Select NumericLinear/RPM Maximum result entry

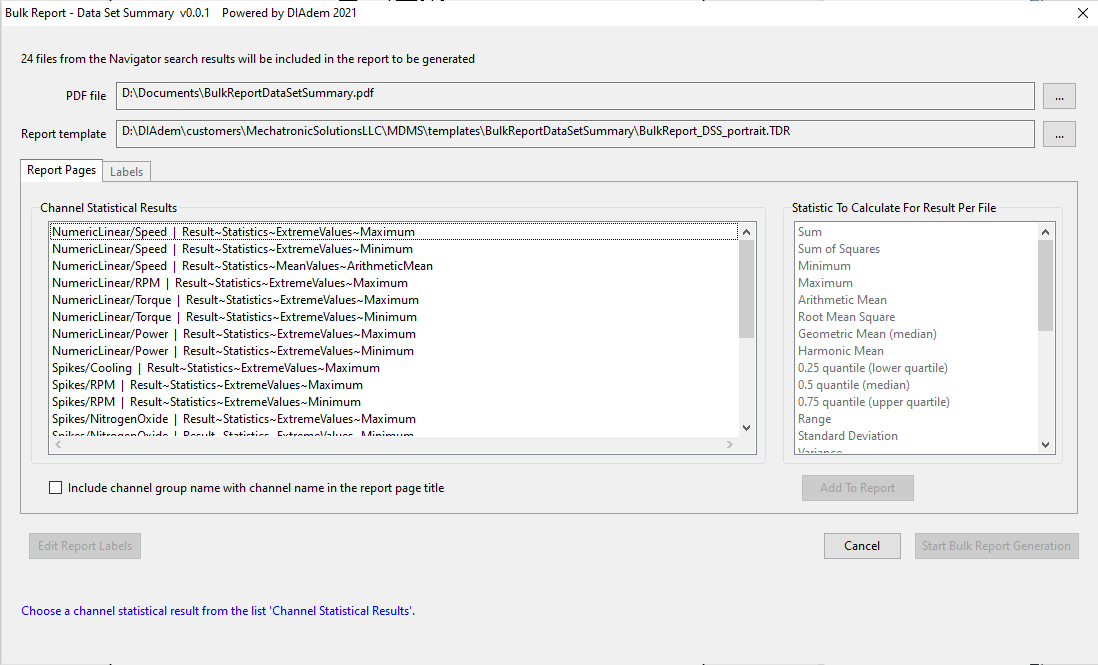pos(229,283)
